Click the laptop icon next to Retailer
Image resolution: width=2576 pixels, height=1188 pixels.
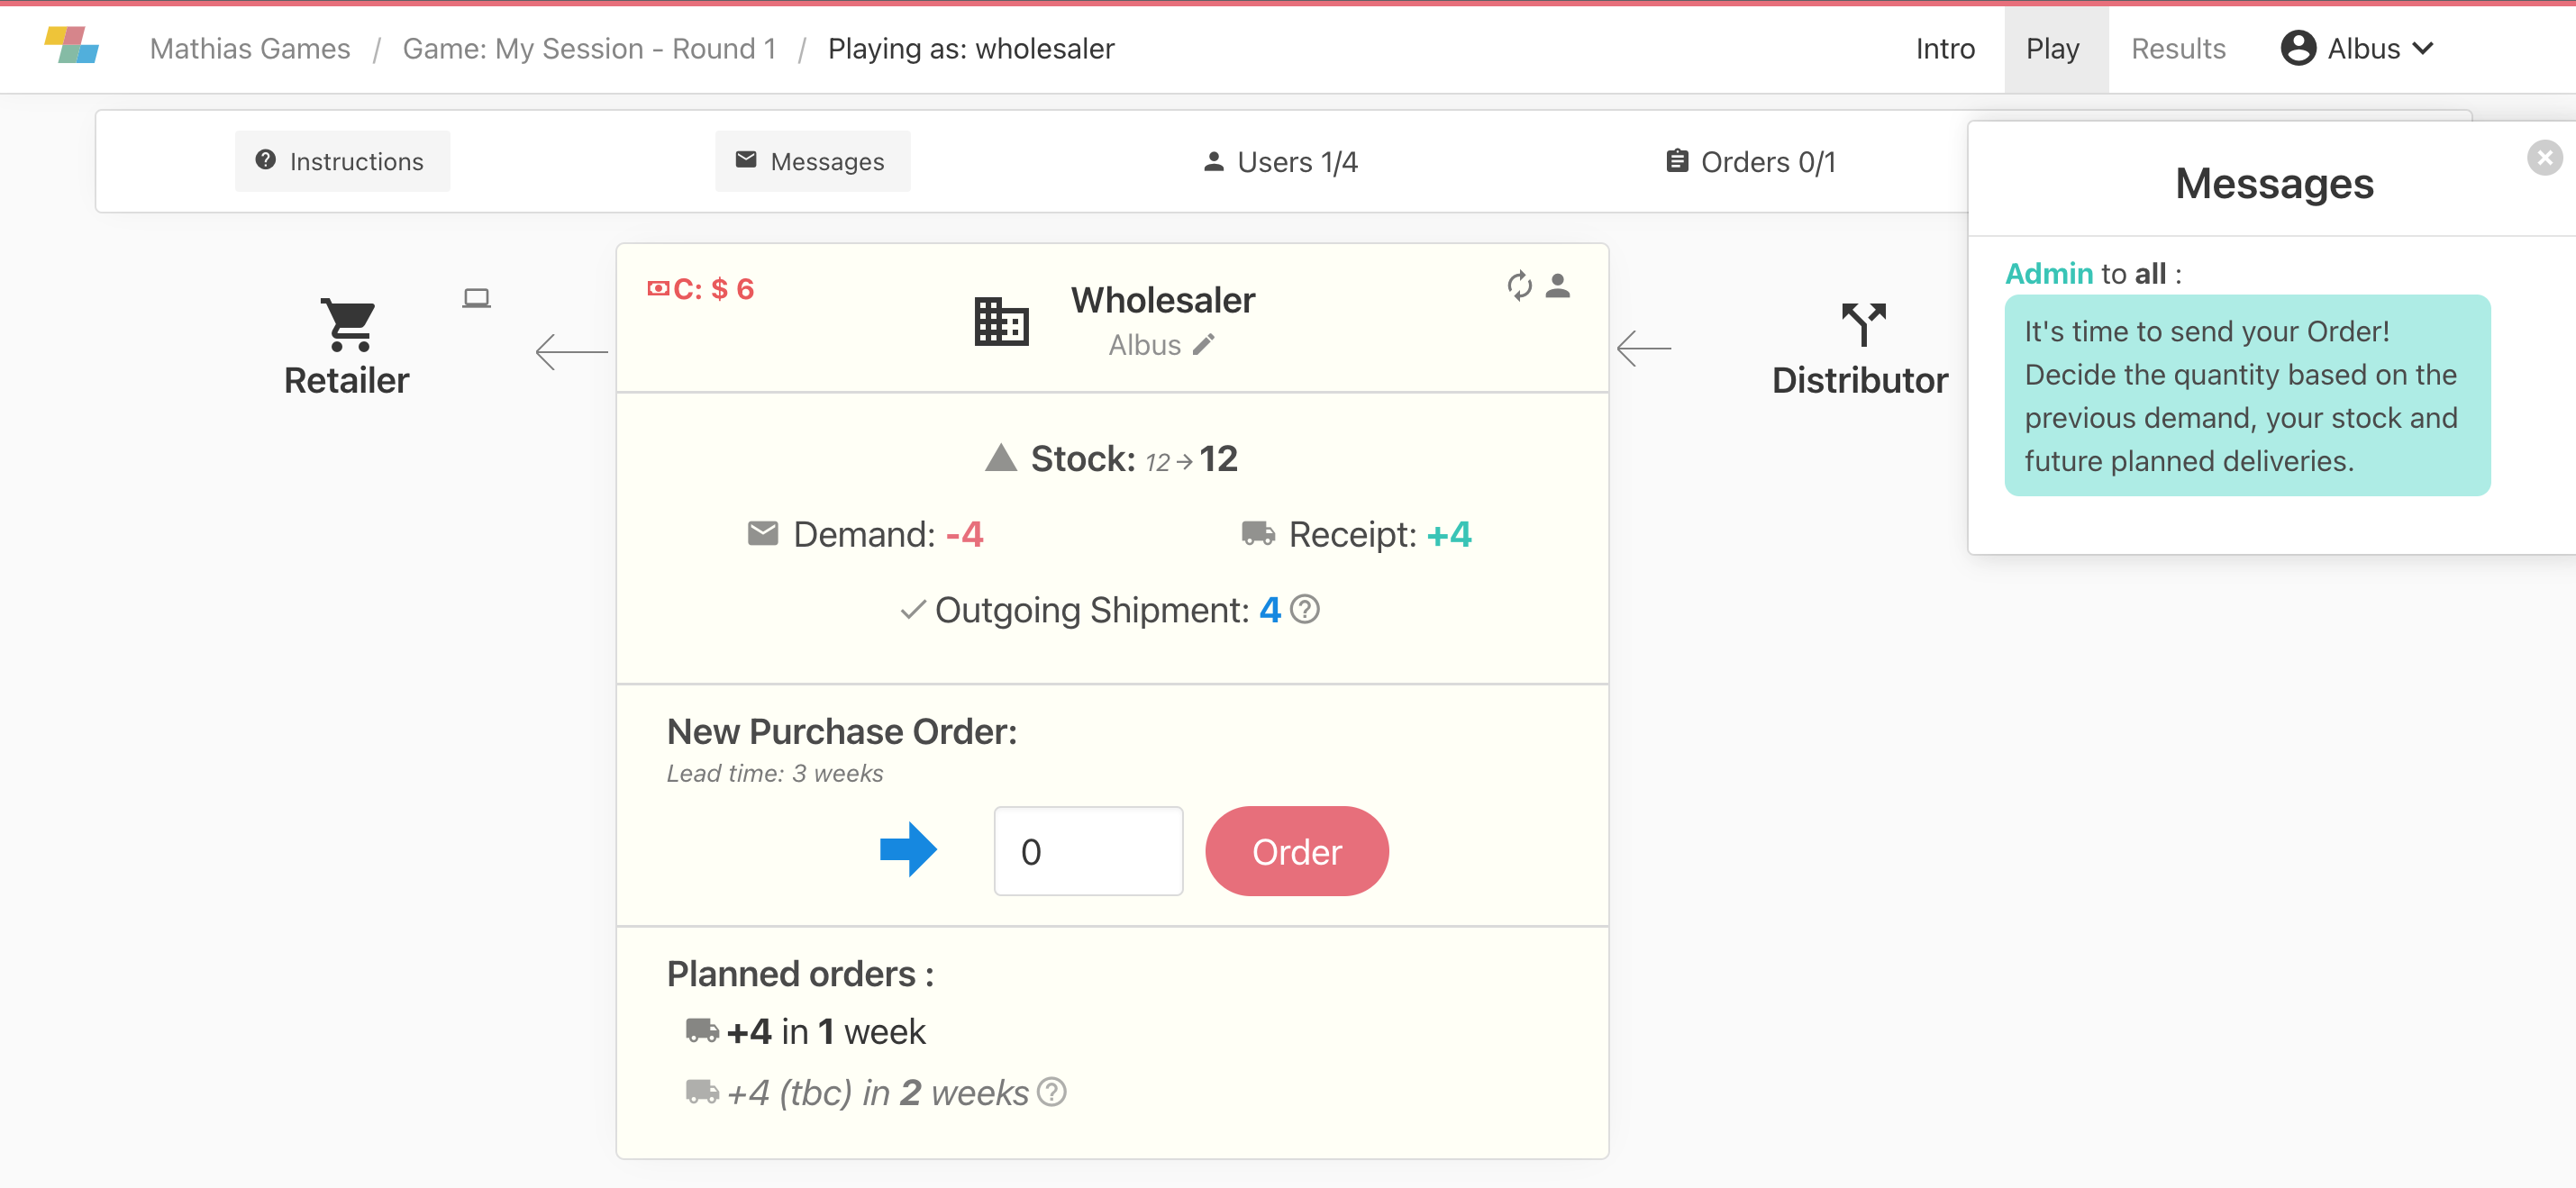tap(477, 297)
